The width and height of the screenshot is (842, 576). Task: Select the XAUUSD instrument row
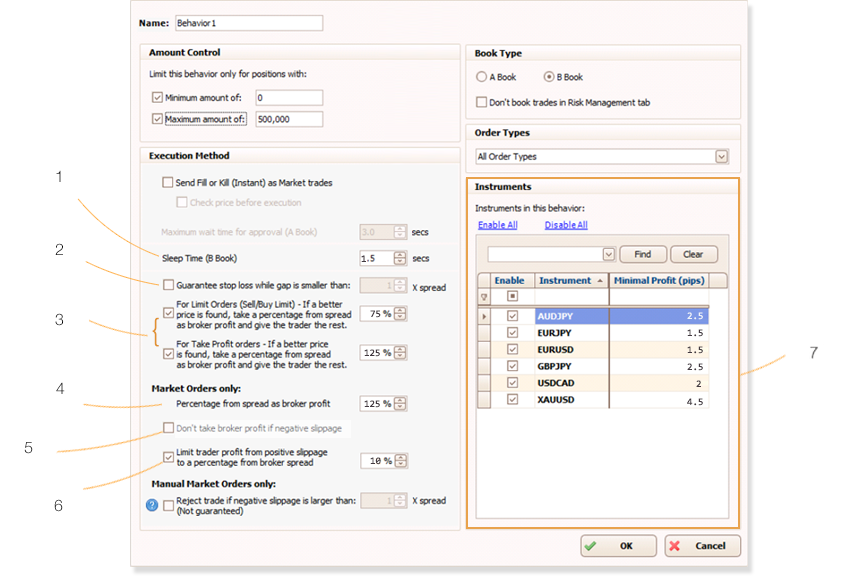tap(570, 400)
